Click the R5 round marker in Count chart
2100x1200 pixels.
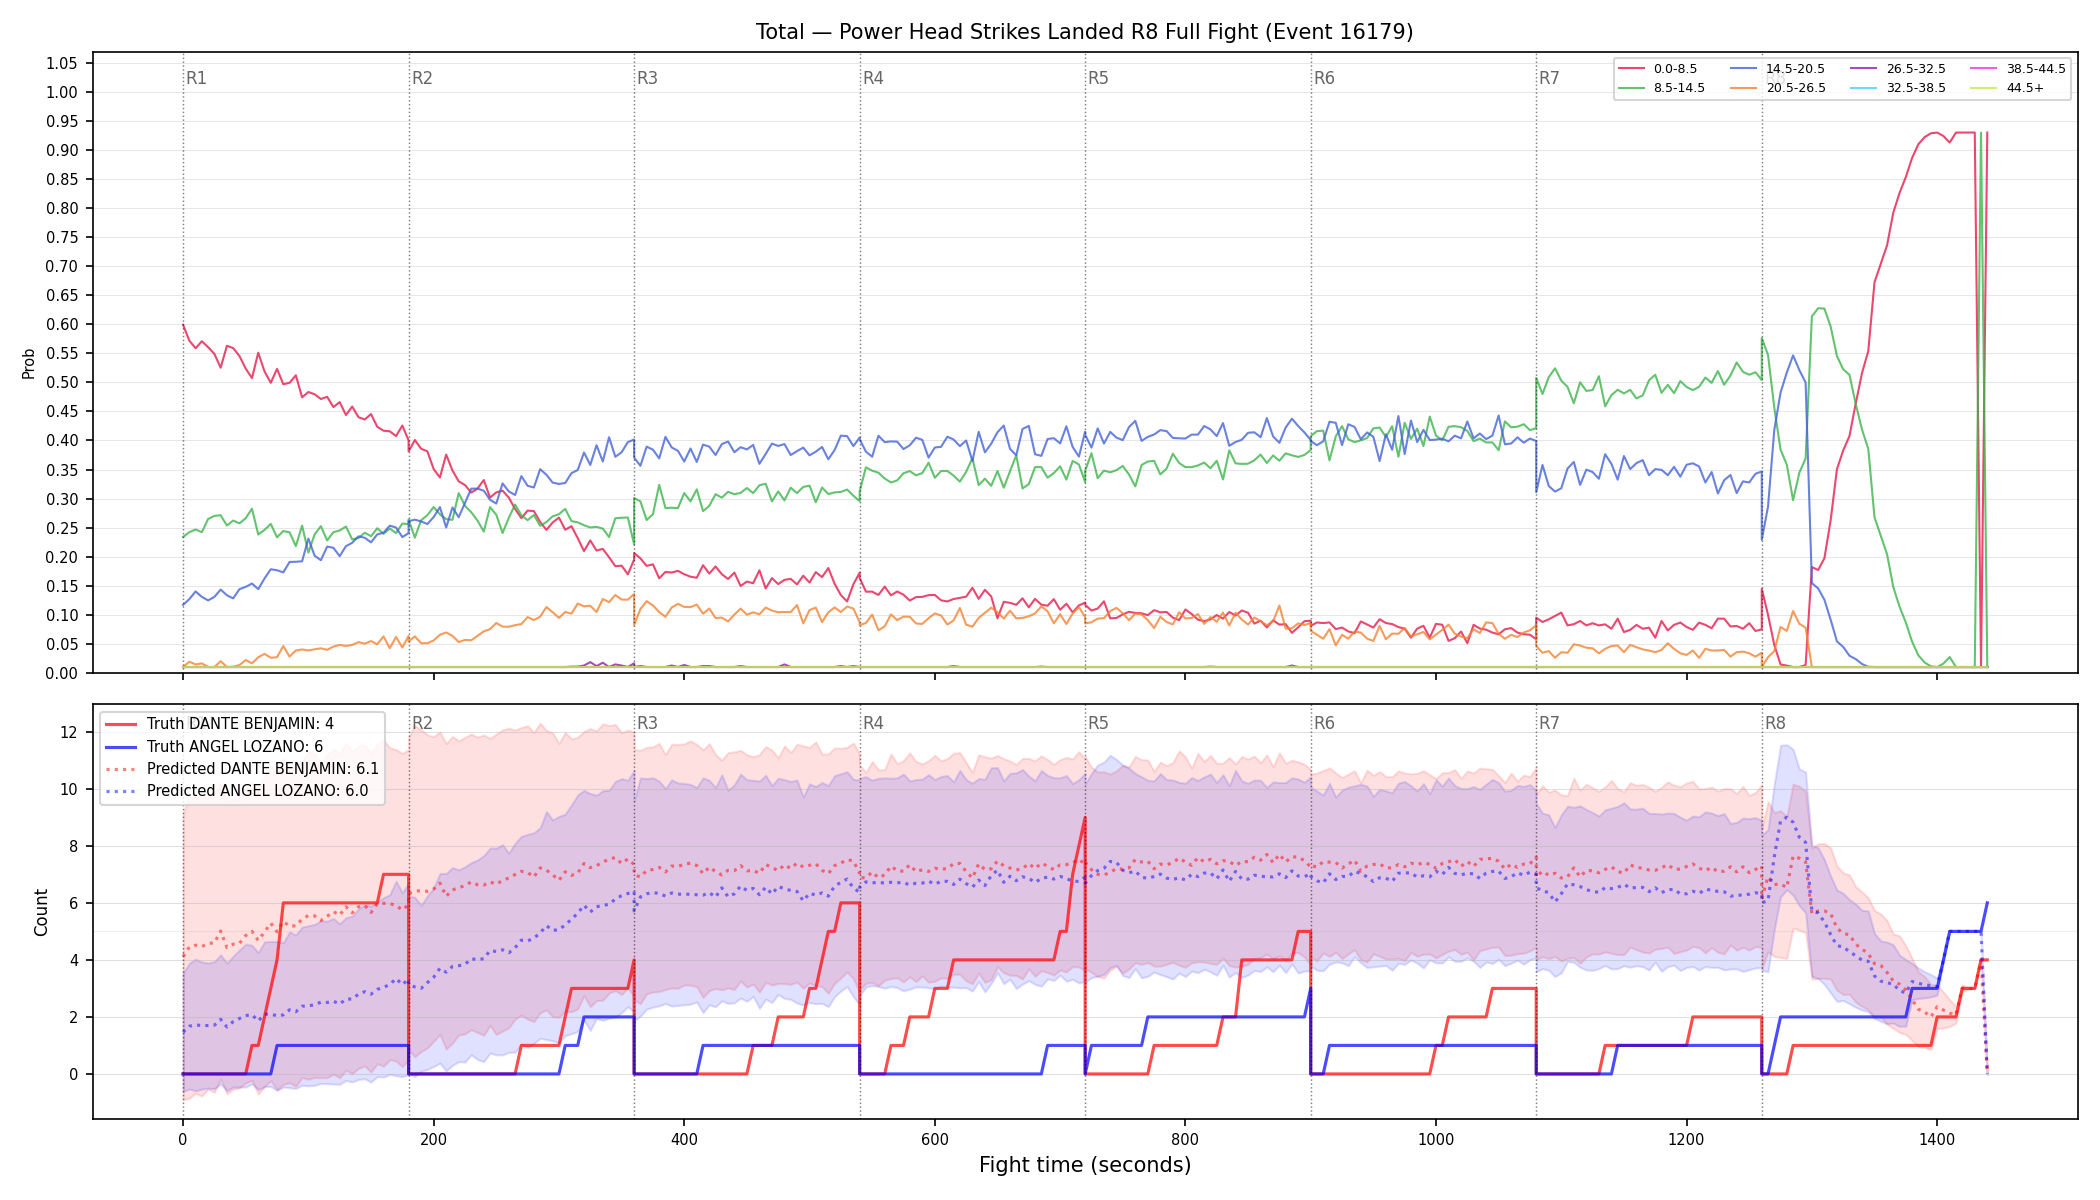pyautogui.click(x=1098, y=723)
